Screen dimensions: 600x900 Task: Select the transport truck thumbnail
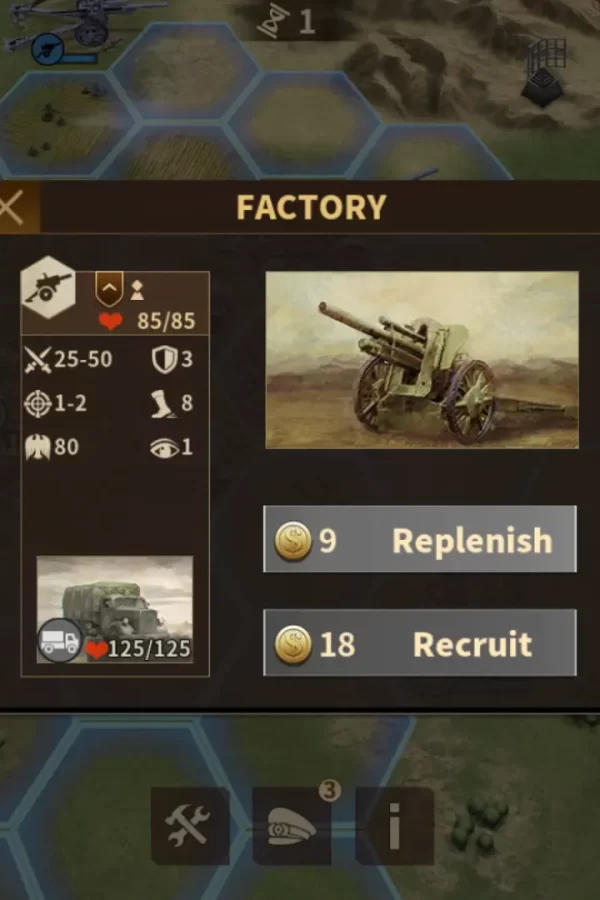(115, 610)
